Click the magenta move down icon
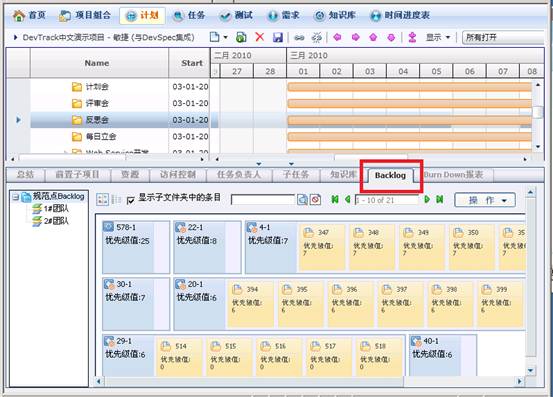Image resolution: width=553 pixels, height=397 pixels. pyautogui.click(x=391, y=37)
